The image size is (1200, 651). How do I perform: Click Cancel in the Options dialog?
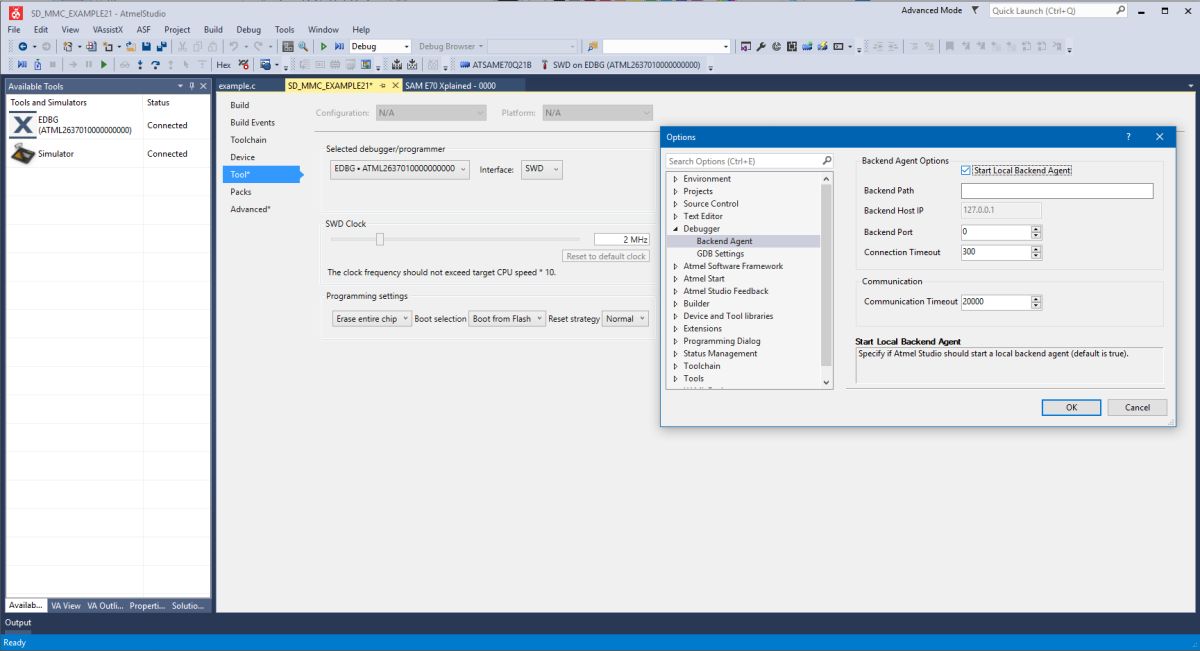1137,407
